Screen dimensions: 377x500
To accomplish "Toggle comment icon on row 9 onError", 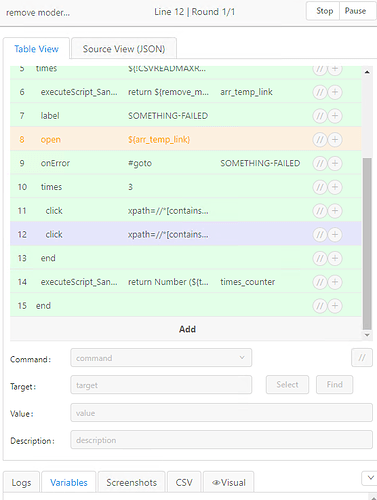I will pyautogui.click(x=320, y=163).
